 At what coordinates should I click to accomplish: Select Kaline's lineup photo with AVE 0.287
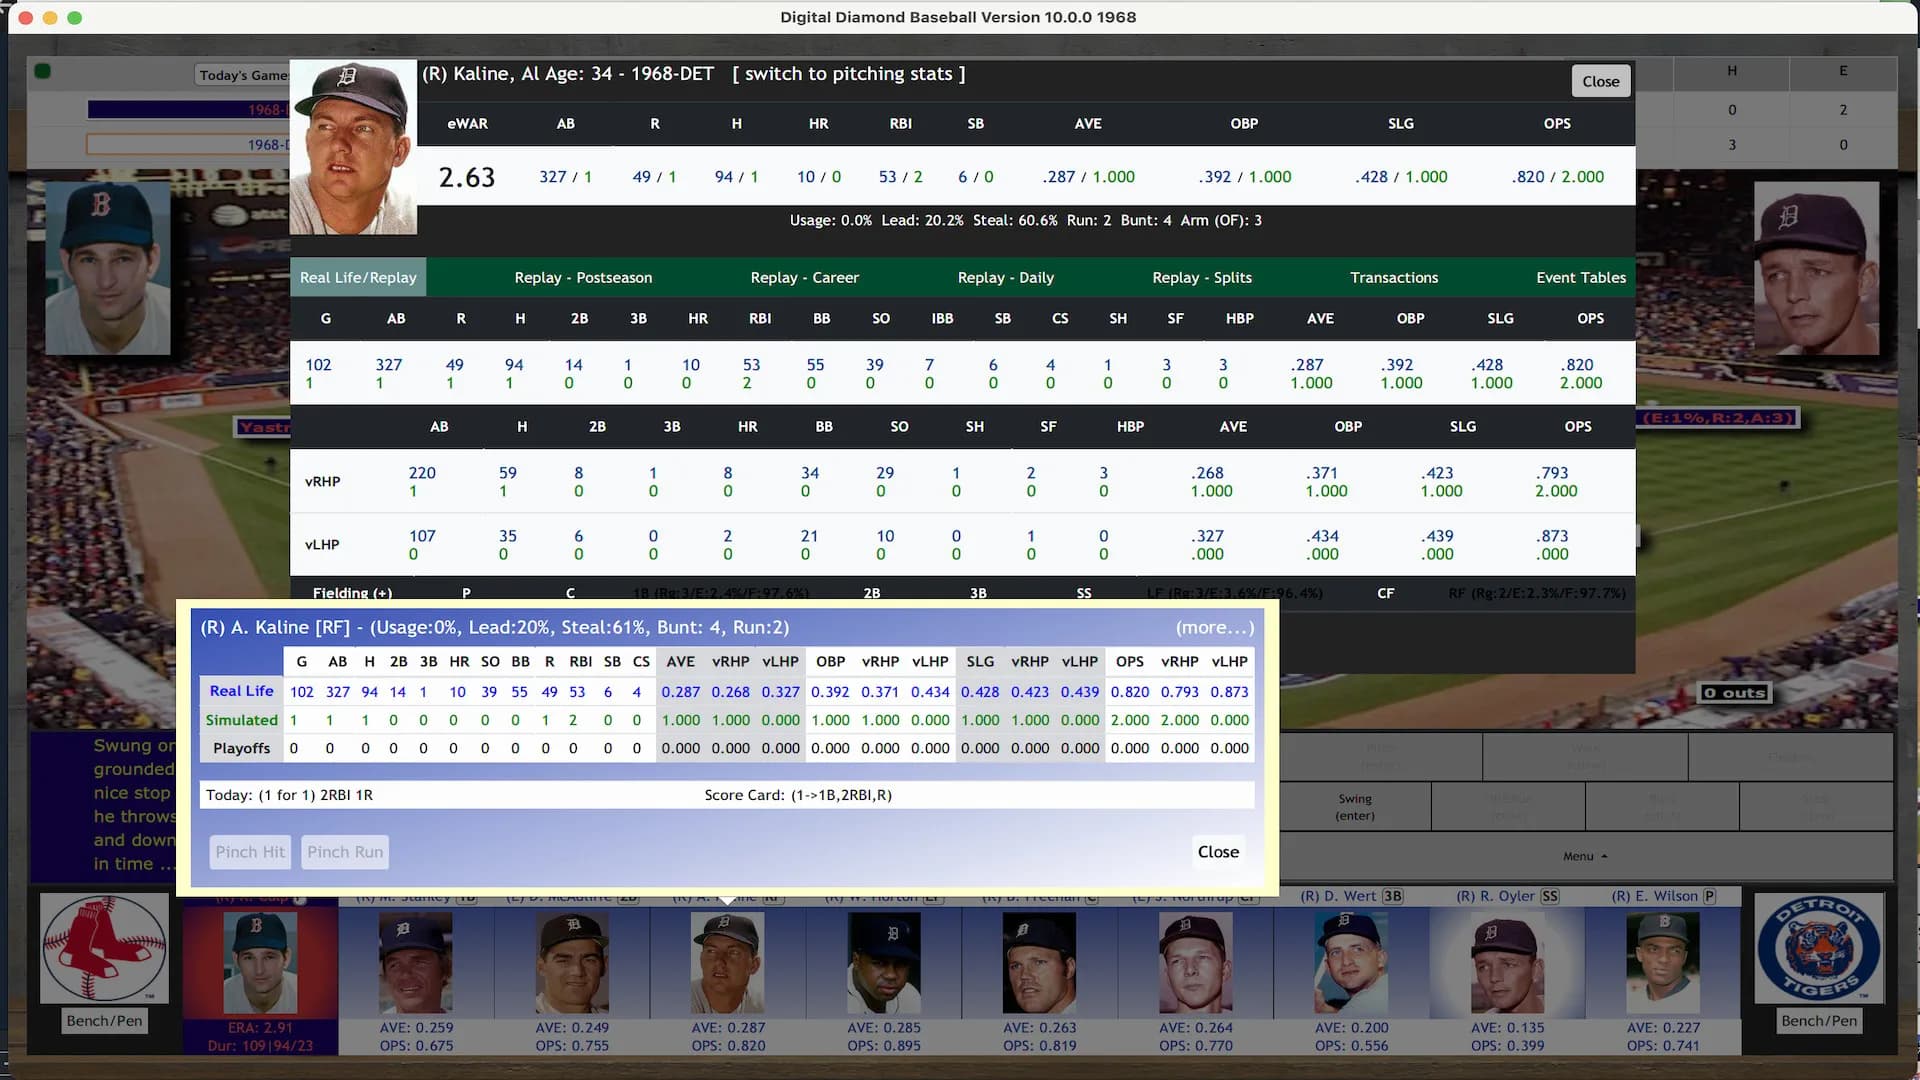pyautogui.click(x=728, y=963)
